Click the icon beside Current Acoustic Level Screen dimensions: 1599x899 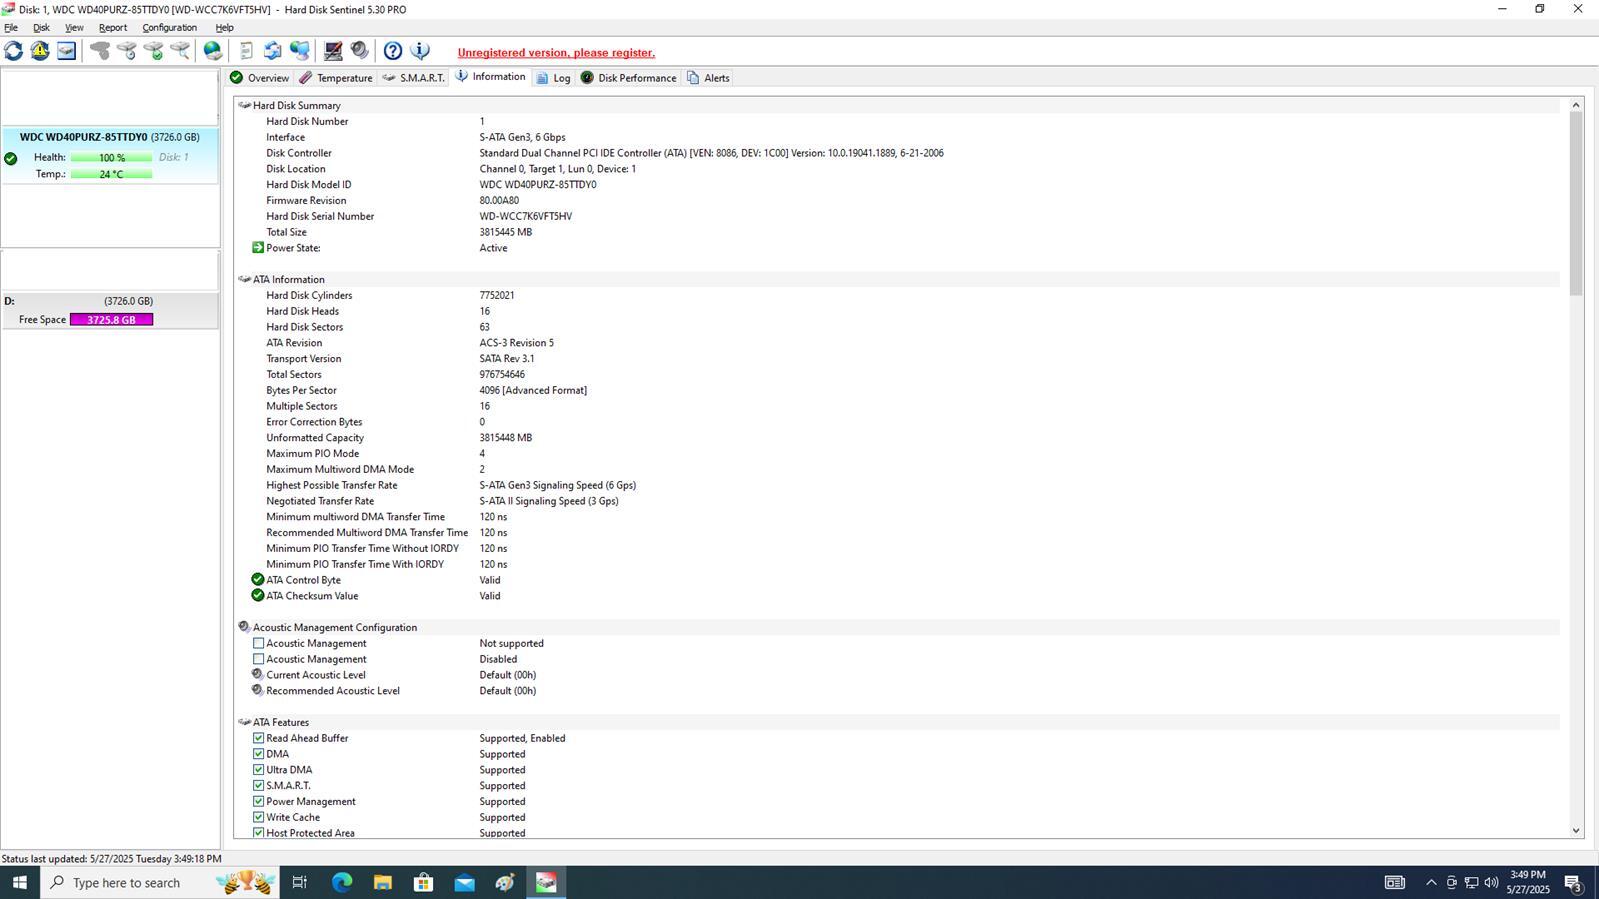pyautogui.click(x=258, y=675)
